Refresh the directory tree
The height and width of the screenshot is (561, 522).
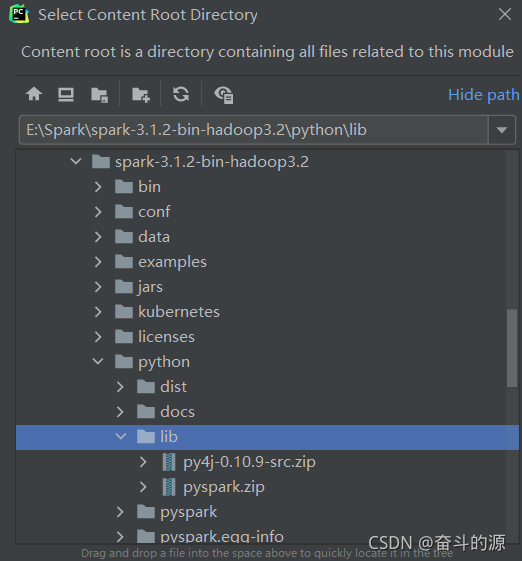tap(181, 94)
